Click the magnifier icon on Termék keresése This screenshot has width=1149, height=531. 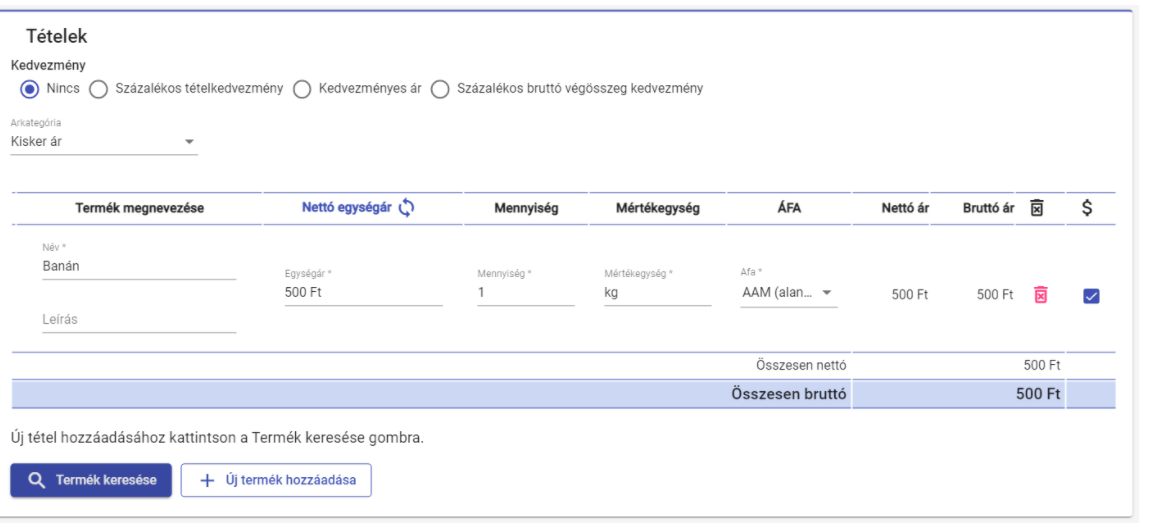pyautogui.click(x=36, y=480)
